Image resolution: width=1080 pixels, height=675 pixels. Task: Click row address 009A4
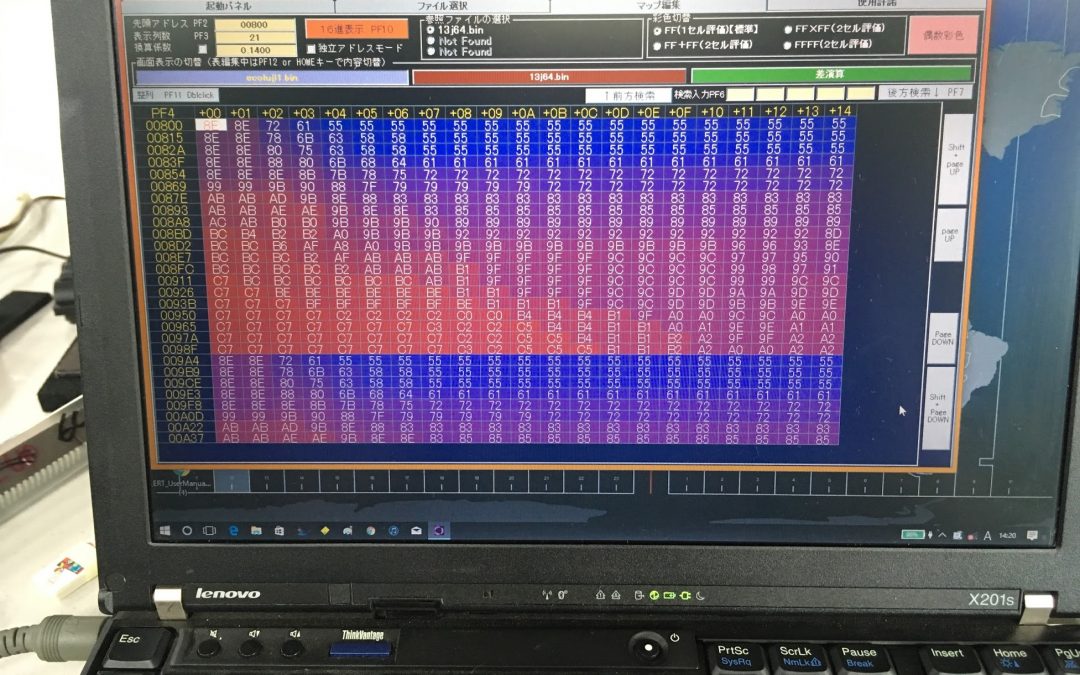(x=181, y=361)
